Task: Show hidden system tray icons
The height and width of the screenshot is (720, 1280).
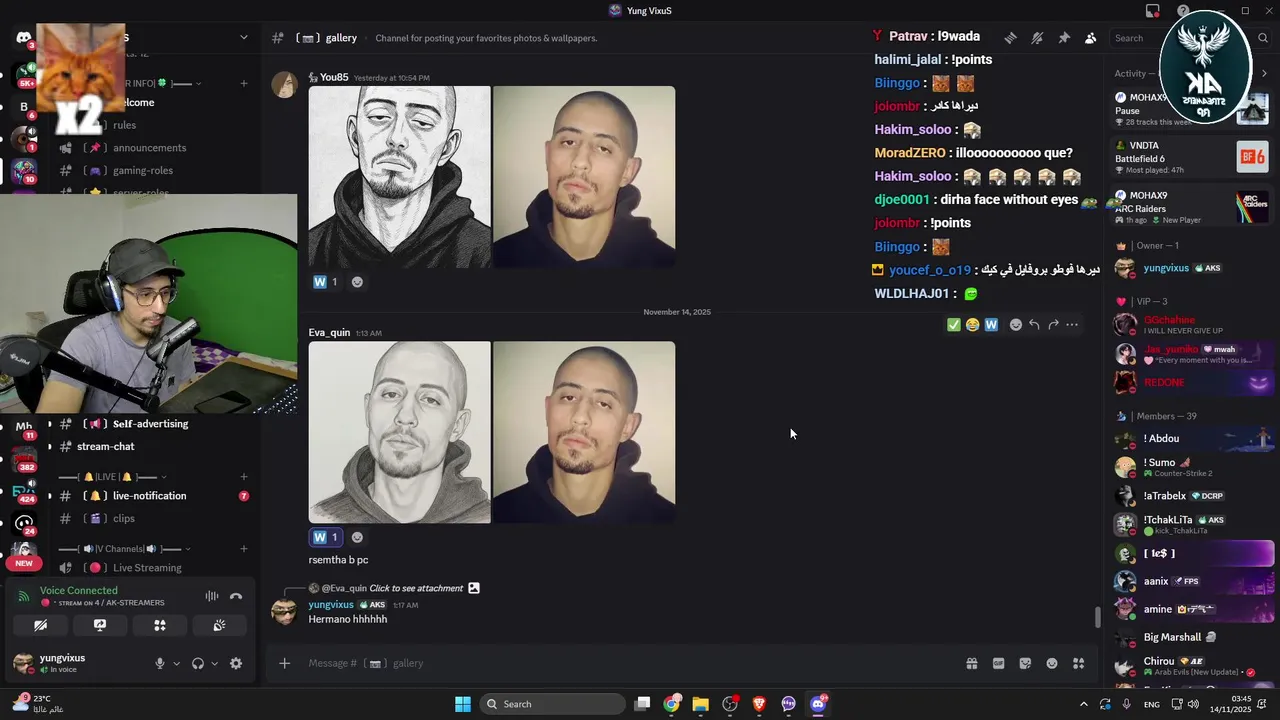Action: tap(1083, 704)
